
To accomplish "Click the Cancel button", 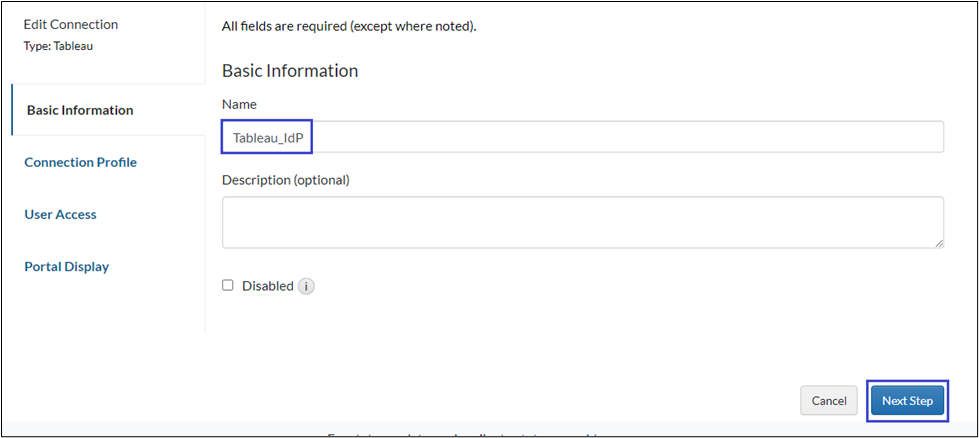I will click(829, 400).
